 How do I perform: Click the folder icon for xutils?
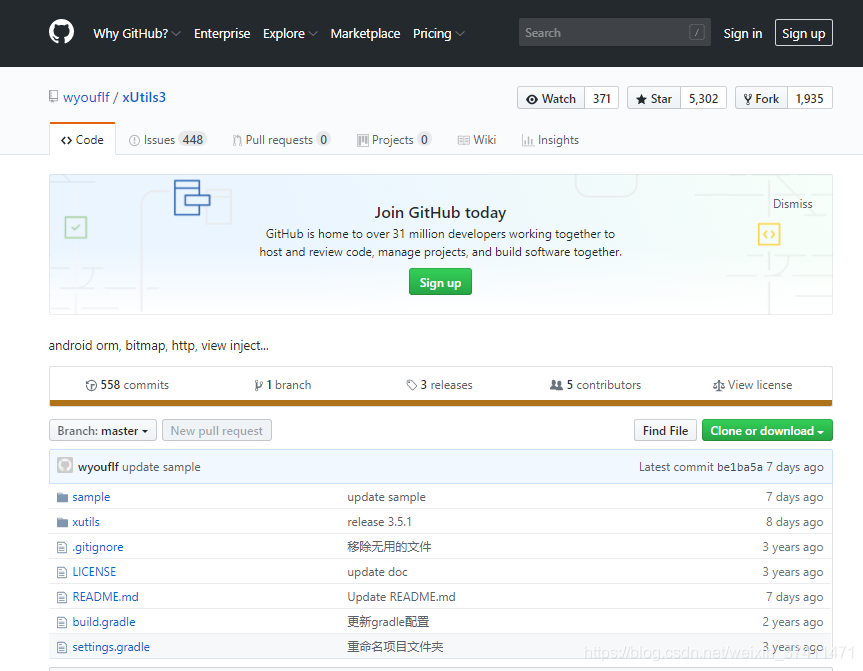(x=62, y=522)
